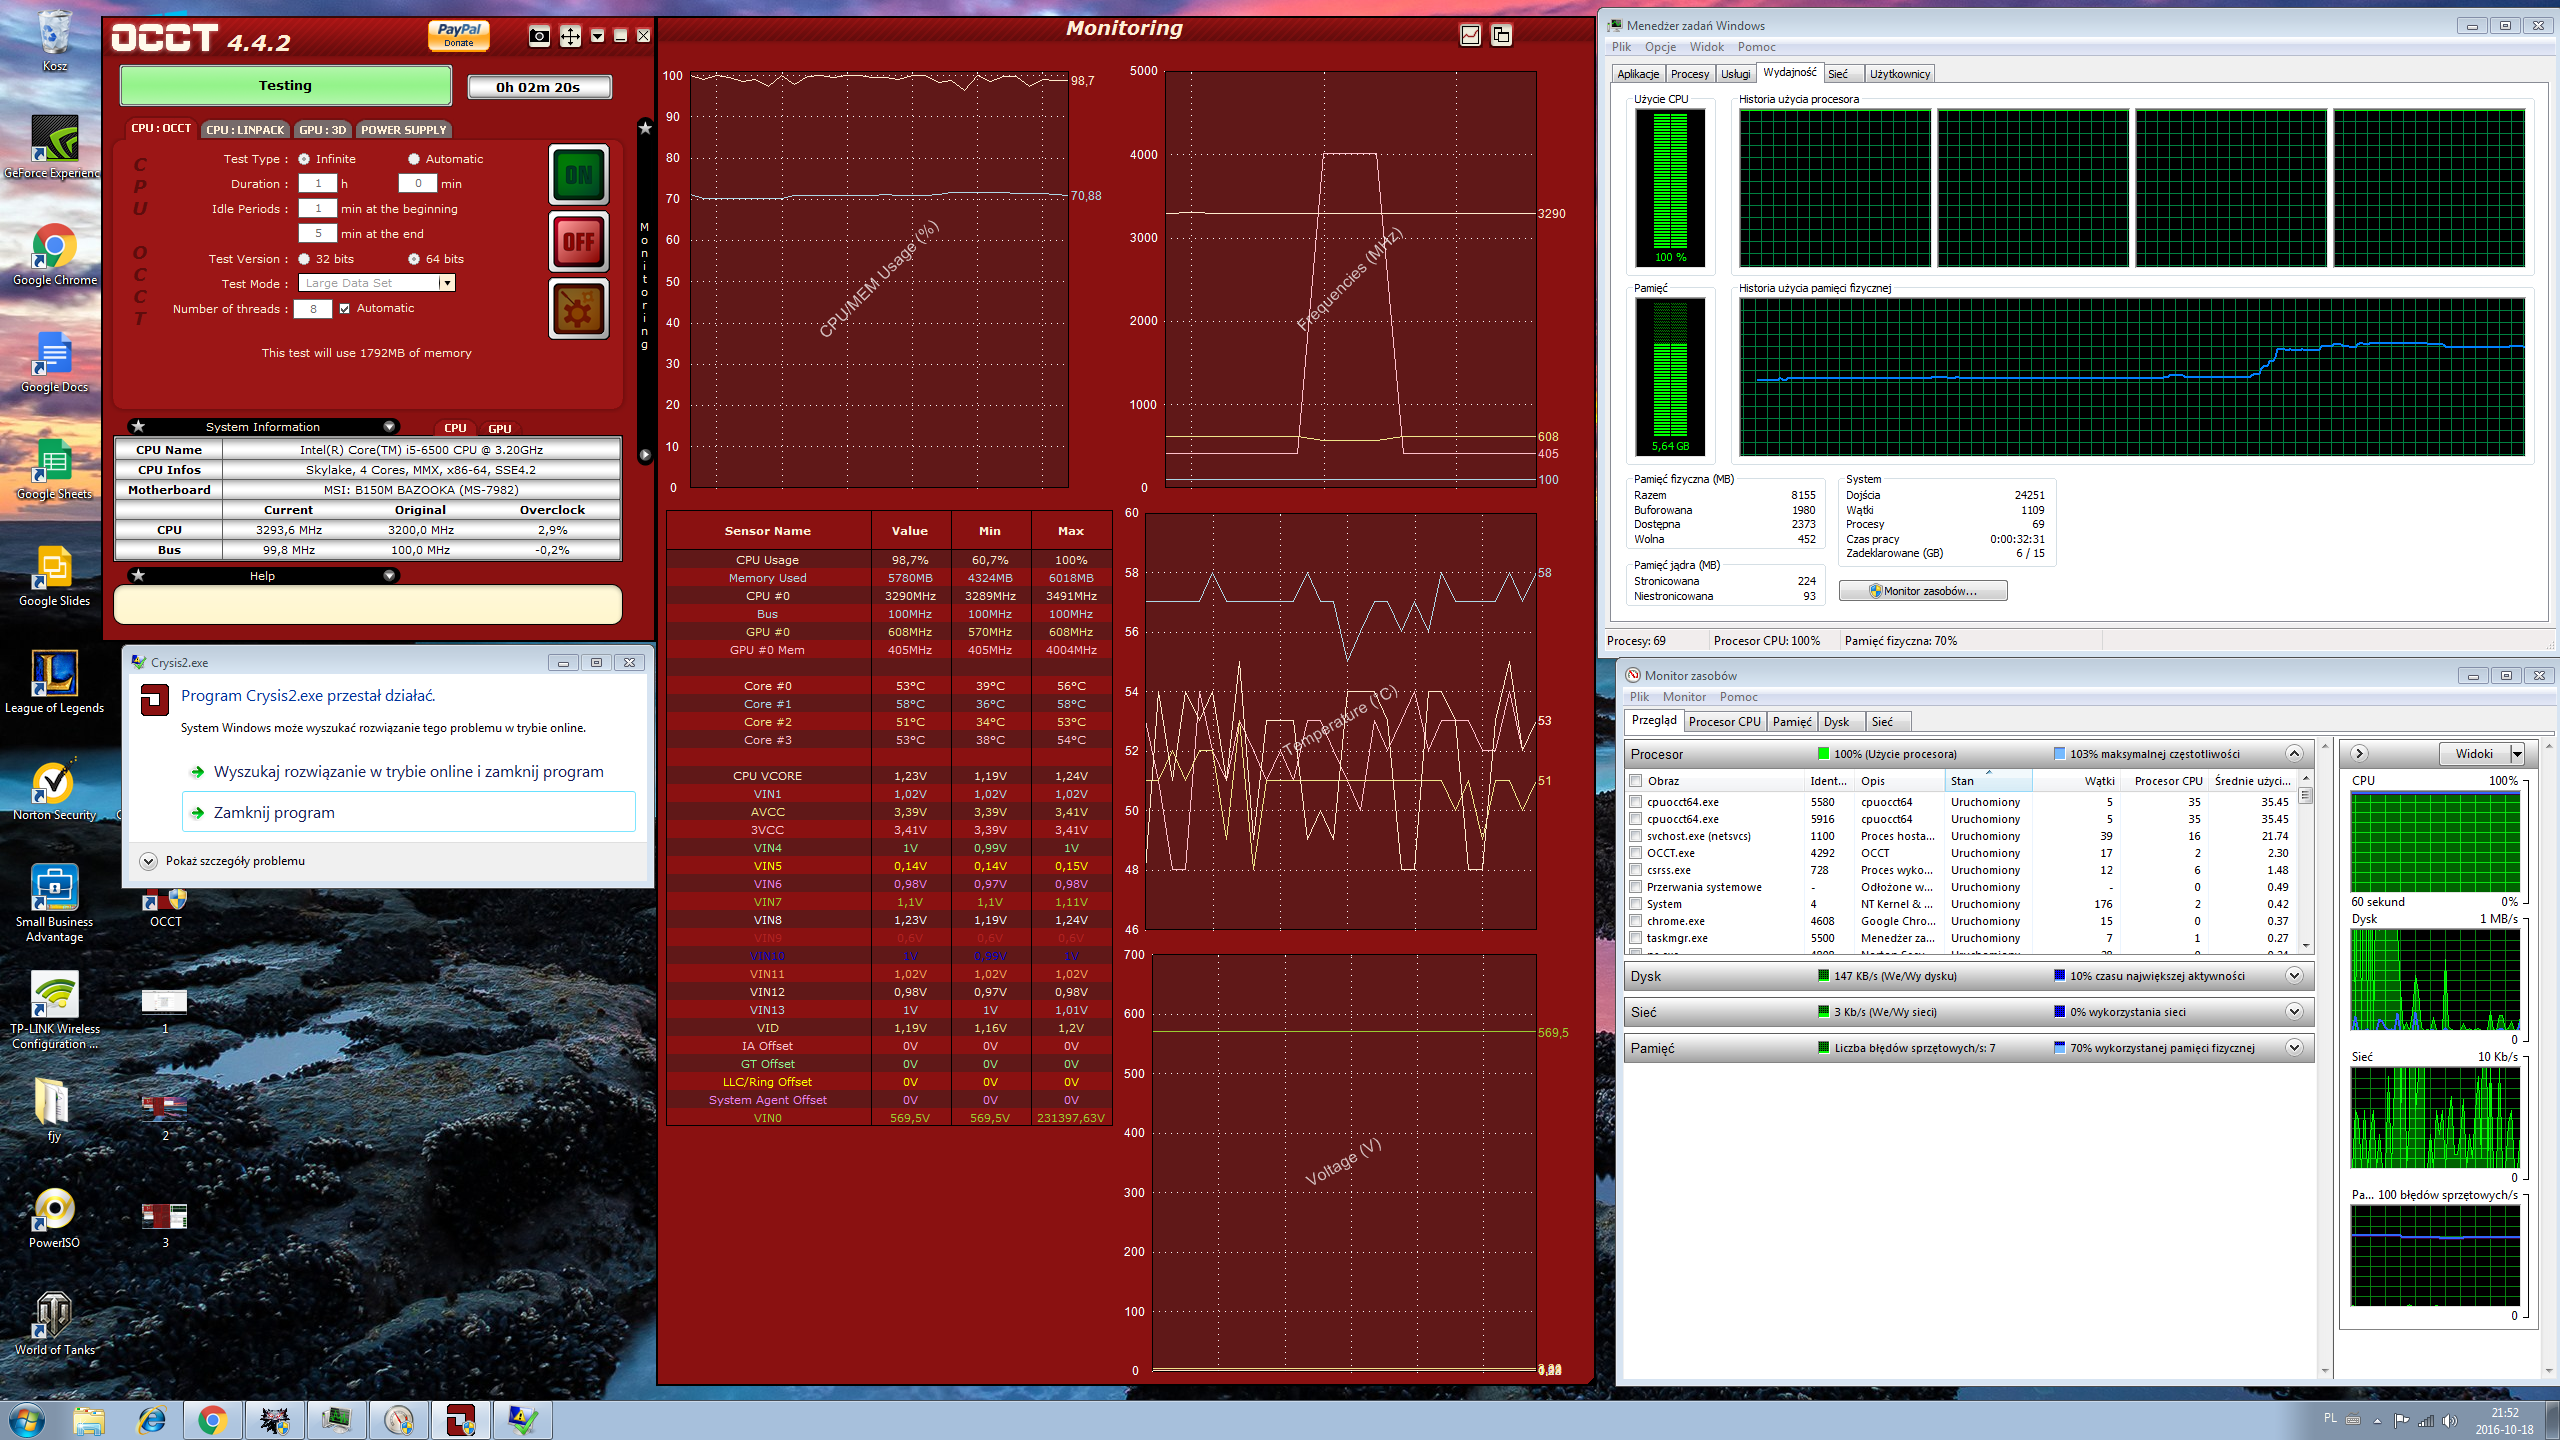Tick the OCCT.exe process checkbox
Screen dimensions: 2560x1440
(x=1636, y=853)
